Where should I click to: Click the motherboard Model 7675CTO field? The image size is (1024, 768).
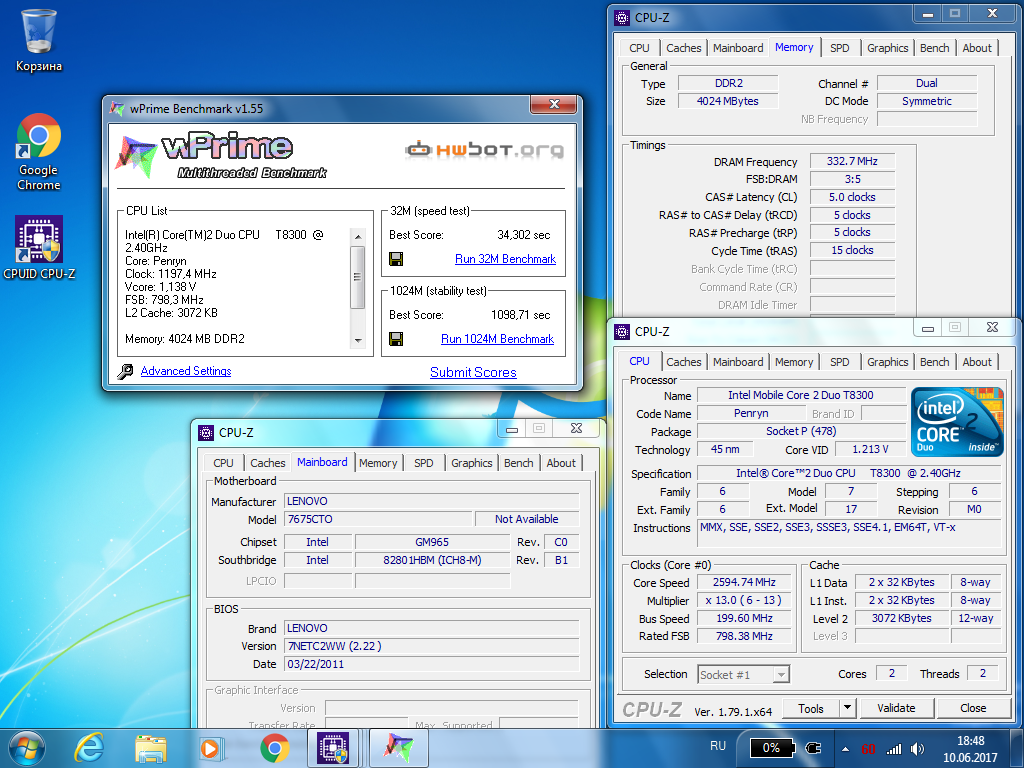[378, 519]
